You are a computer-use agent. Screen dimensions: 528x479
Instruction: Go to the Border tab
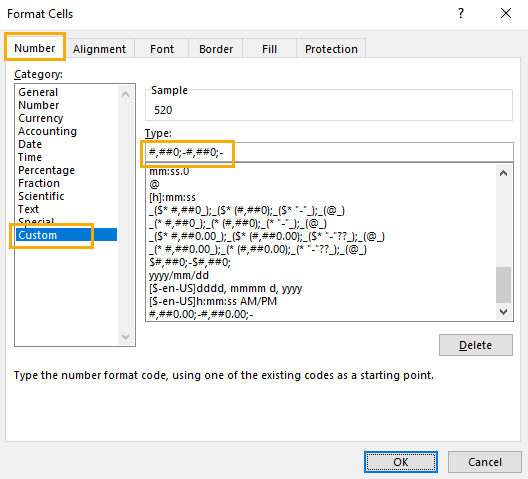click(216, 49)
